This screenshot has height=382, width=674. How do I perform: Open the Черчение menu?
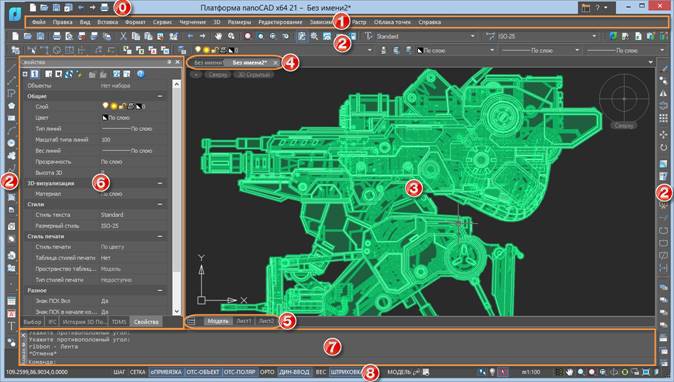[x=193, y=22]
